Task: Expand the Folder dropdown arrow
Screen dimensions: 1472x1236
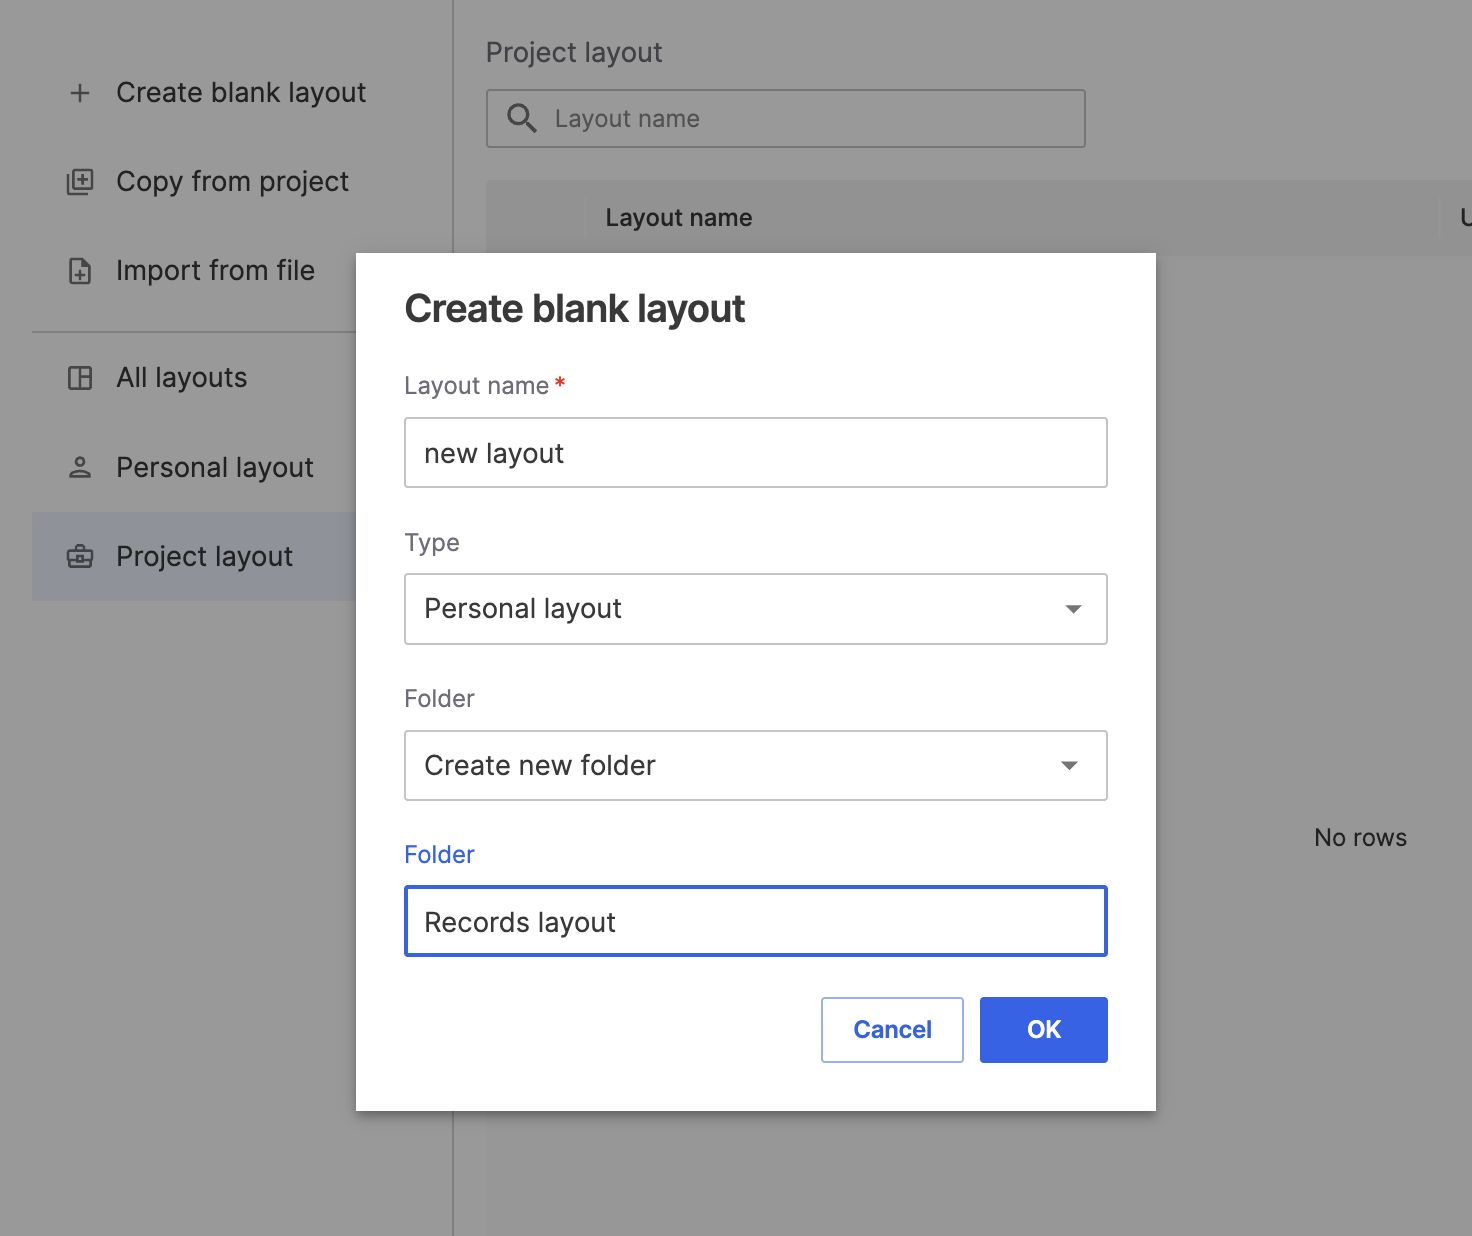Action: click(1069, 766)
